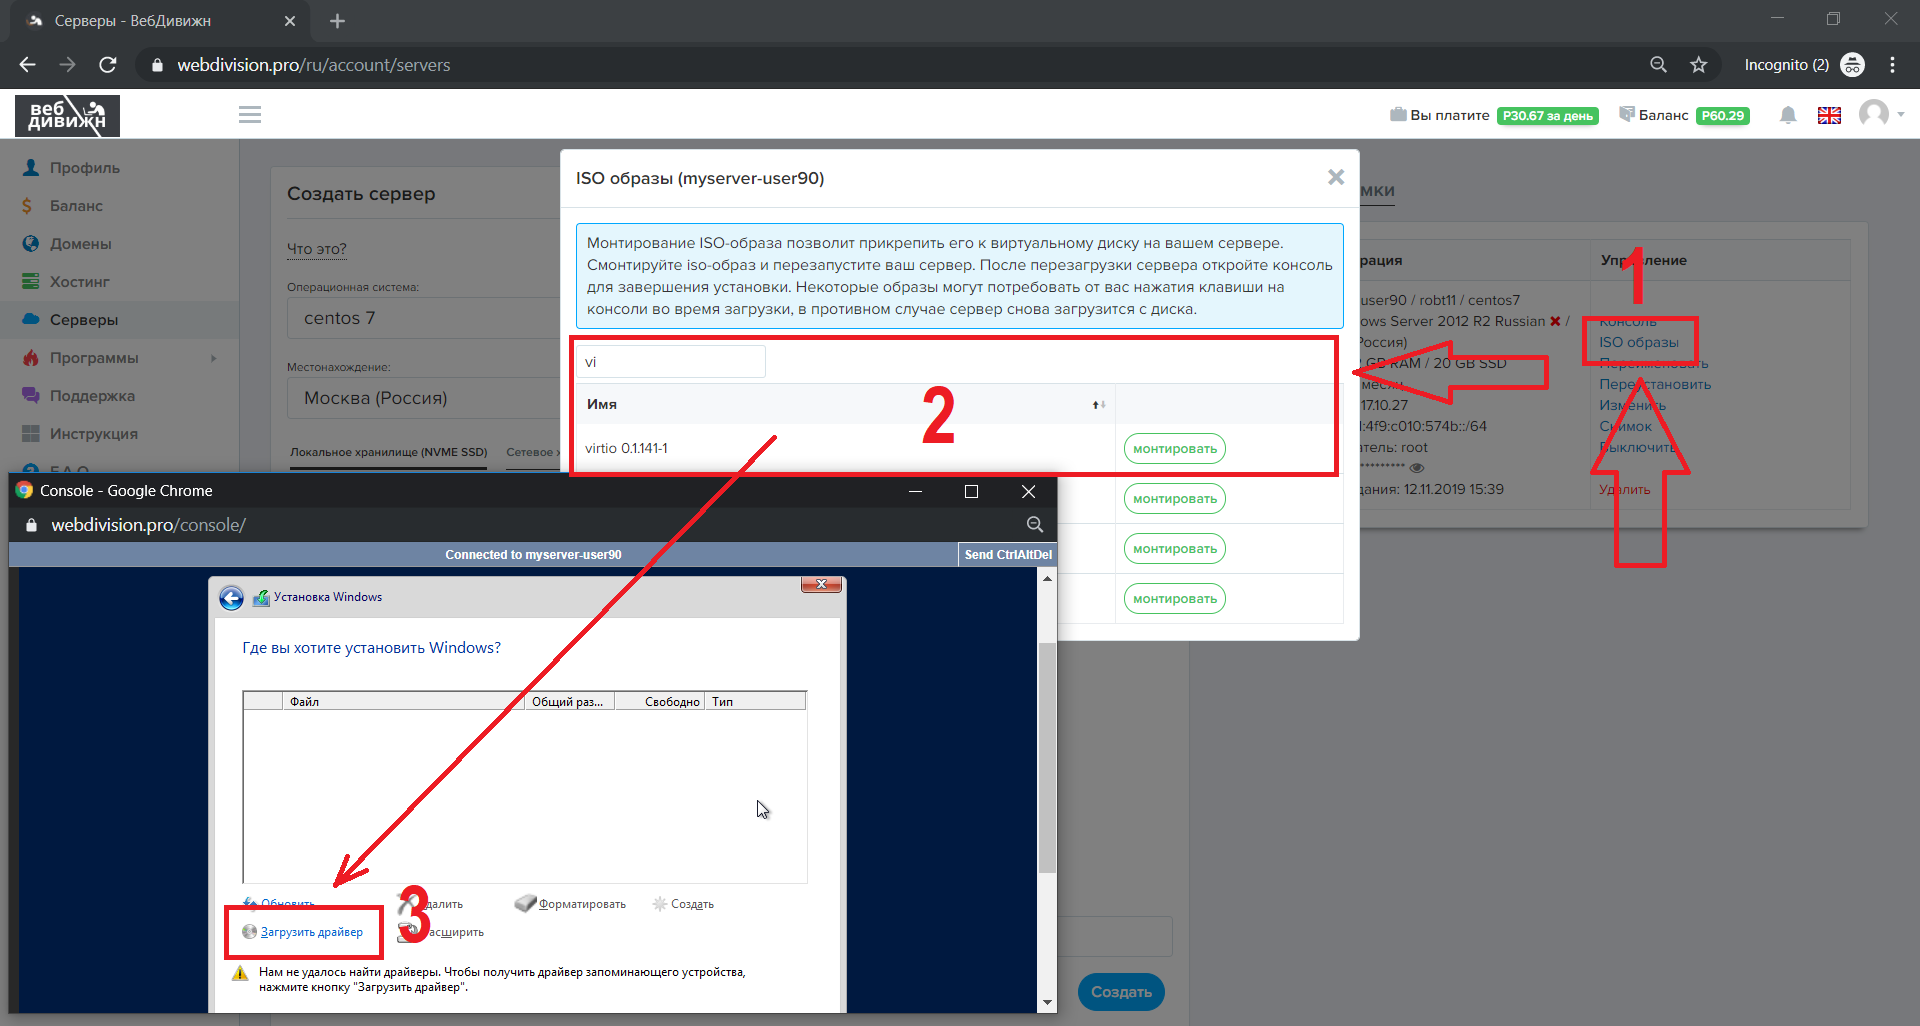Close the ISO образы dialog
Screen dimensions: 1920x1026
point(1335,177)
